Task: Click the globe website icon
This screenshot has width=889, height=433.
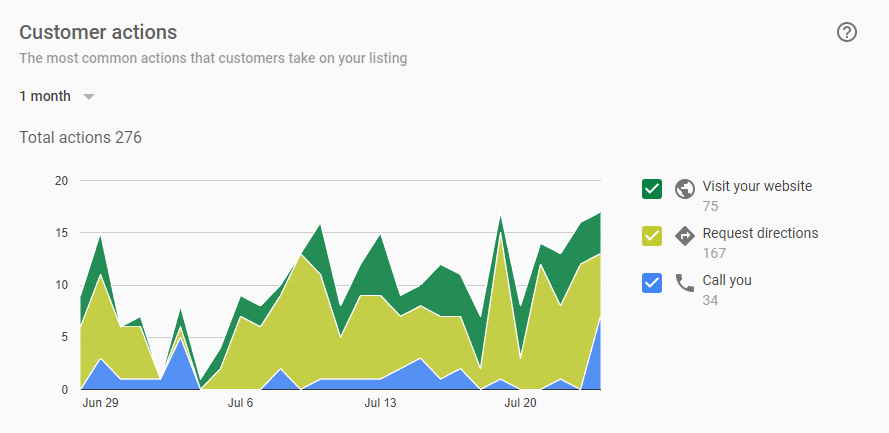Action: click(685, 188)
